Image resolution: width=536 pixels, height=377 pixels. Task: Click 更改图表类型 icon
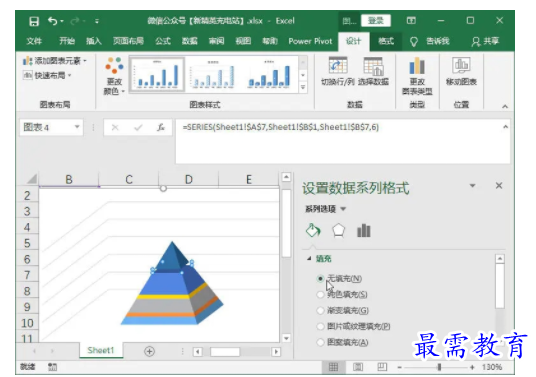[x=417, y=76]
